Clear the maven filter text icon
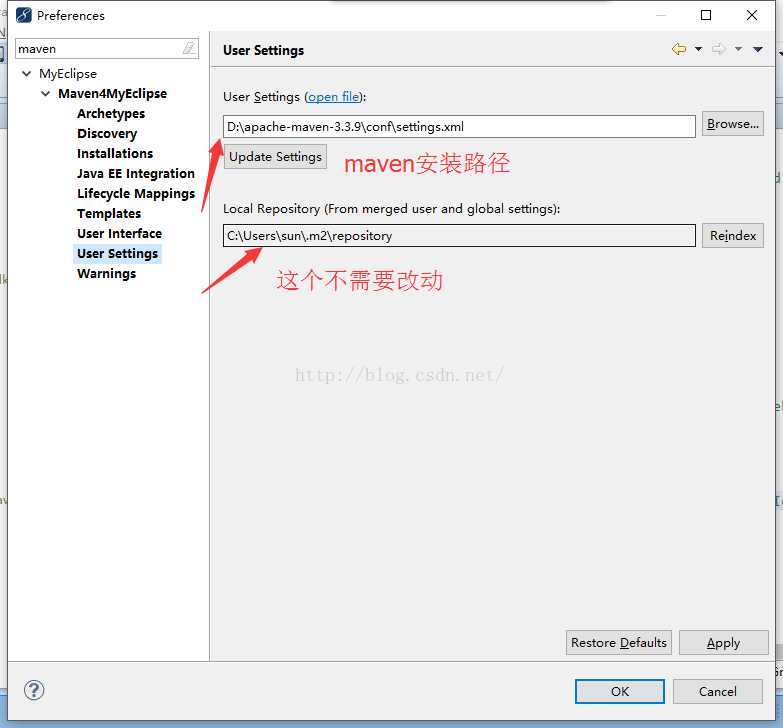Image resolution: width=783 pixels, height=728 pixels. click(x=189, y=48)
